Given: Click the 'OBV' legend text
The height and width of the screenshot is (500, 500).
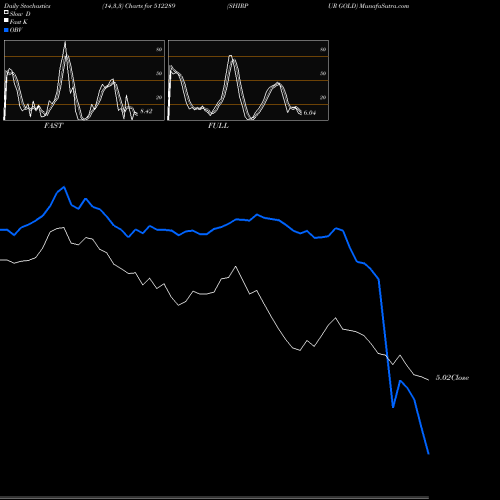Looking at the screenshot, I should click(16, 30).
